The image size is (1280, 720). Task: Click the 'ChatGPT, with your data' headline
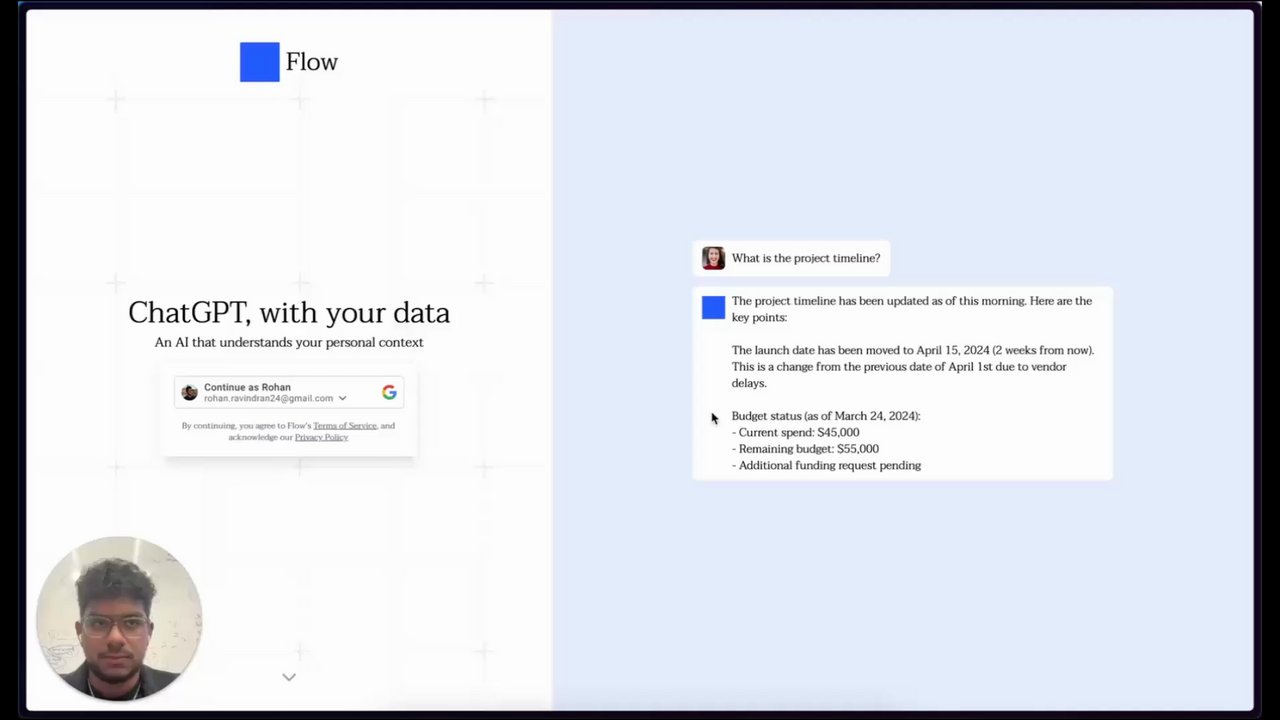pyautogui.click(x=289, y=313)
